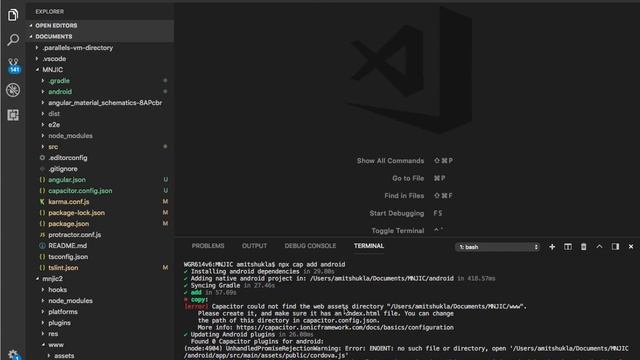This screenshot has height=360, width=640.
Task: Open the Manage gear icon
Action: pos(13,354)
